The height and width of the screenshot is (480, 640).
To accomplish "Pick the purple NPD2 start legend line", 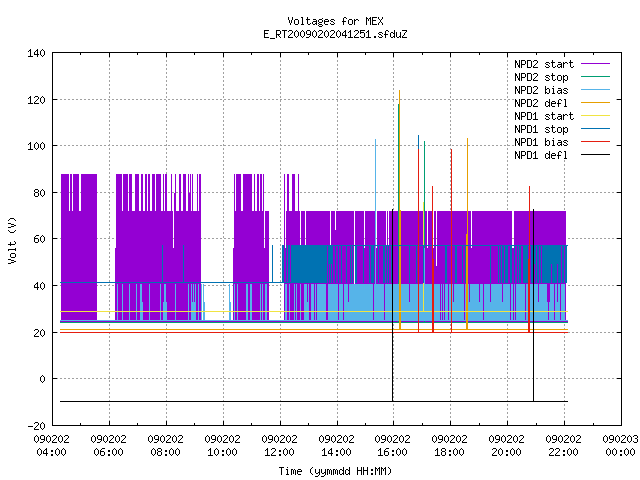I will click(x=595, y=64).
